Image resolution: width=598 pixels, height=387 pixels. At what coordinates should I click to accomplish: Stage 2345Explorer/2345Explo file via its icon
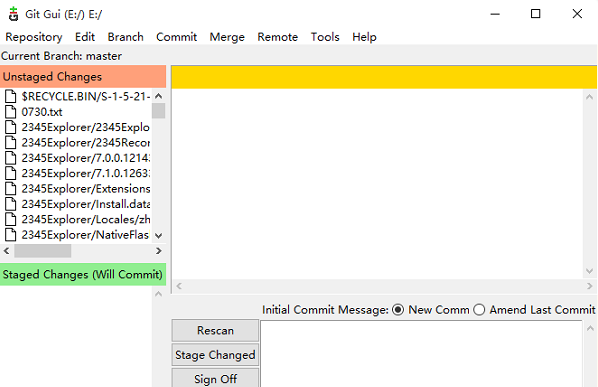[x=11, y=127]
